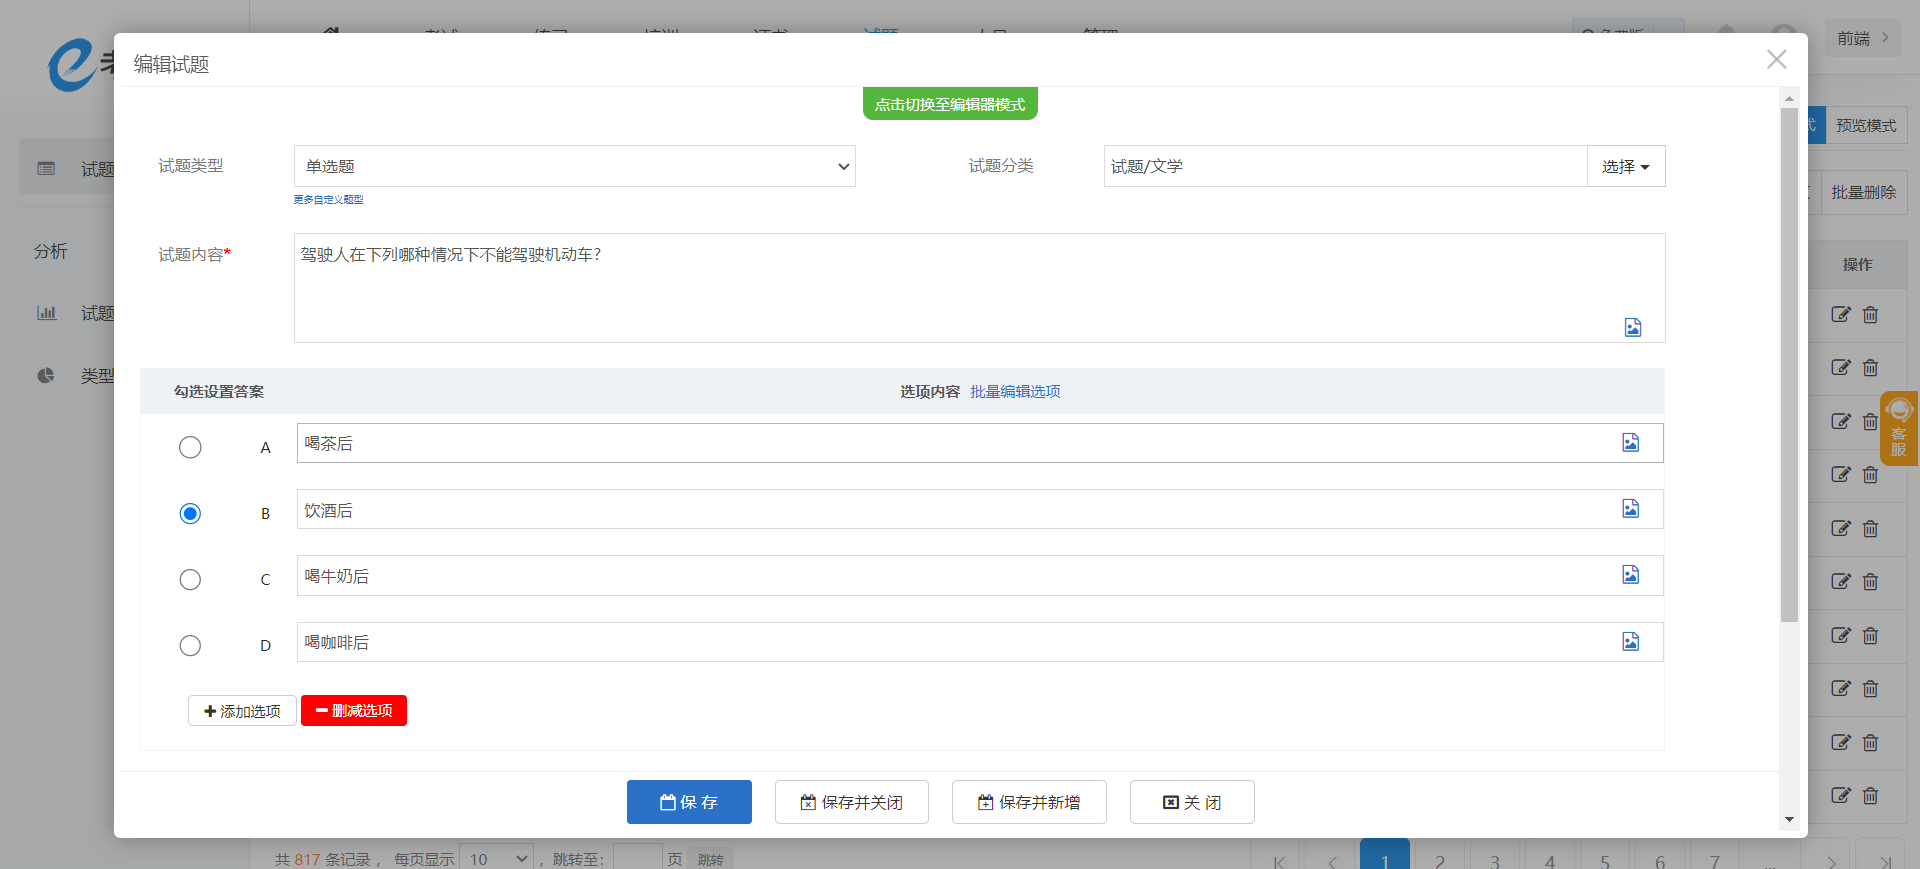1920x869 pixels.
Task: Click image upload icon for option B
Action: coord(1630,509)
